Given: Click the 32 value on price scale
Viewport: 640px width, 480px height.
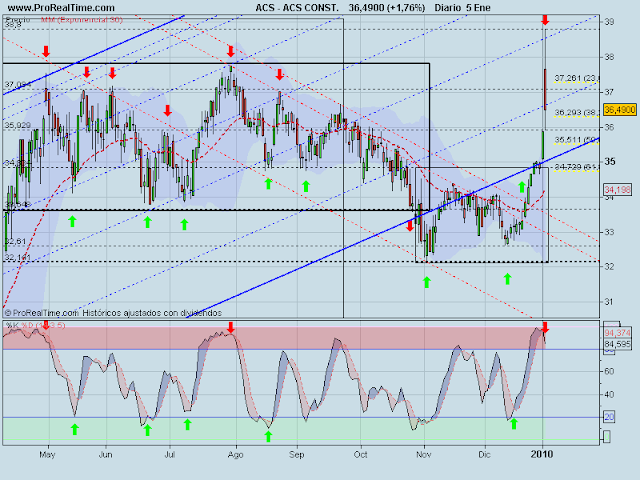Looking at the screenshot, I should coord(609,267).
